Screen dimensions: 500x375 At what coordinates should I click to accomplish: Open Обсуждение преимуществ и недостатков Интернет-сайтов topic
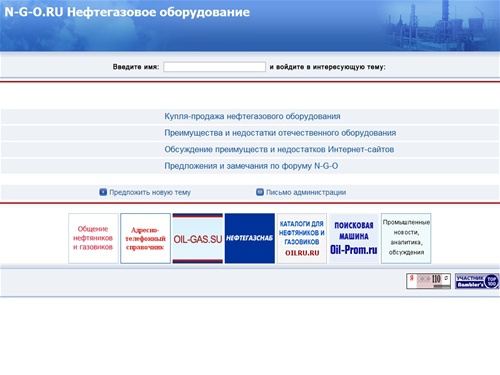click(279, 149)
